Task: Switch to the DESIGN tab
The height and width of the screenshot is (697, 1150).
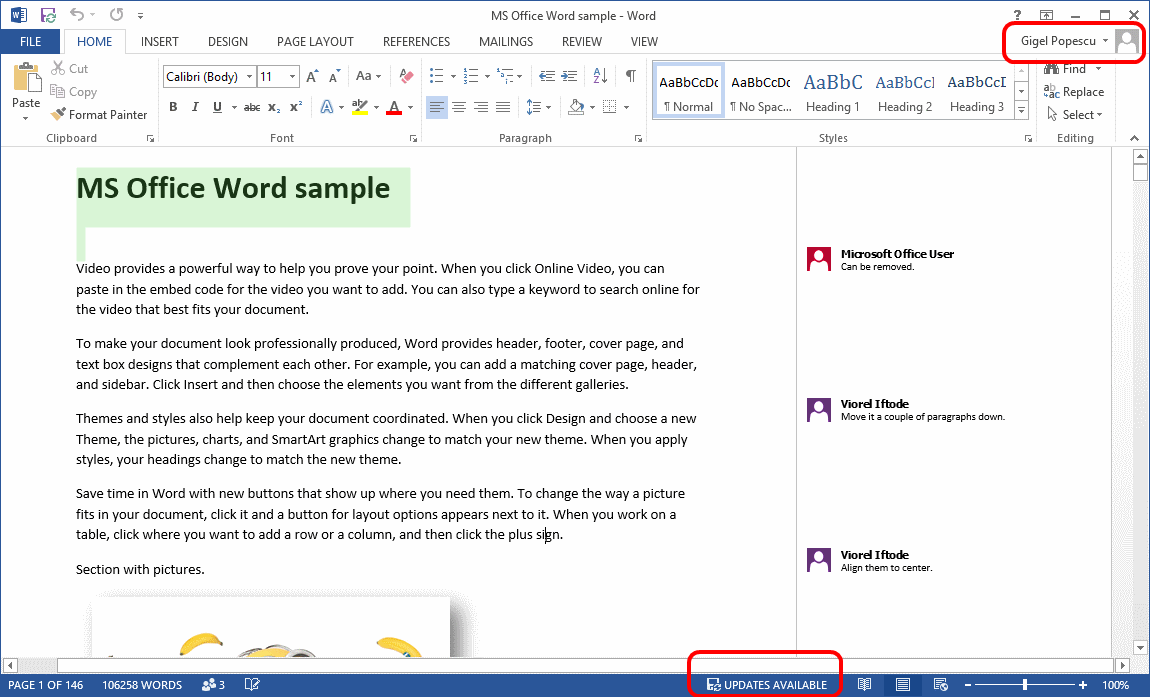Action: click(227, 42)
